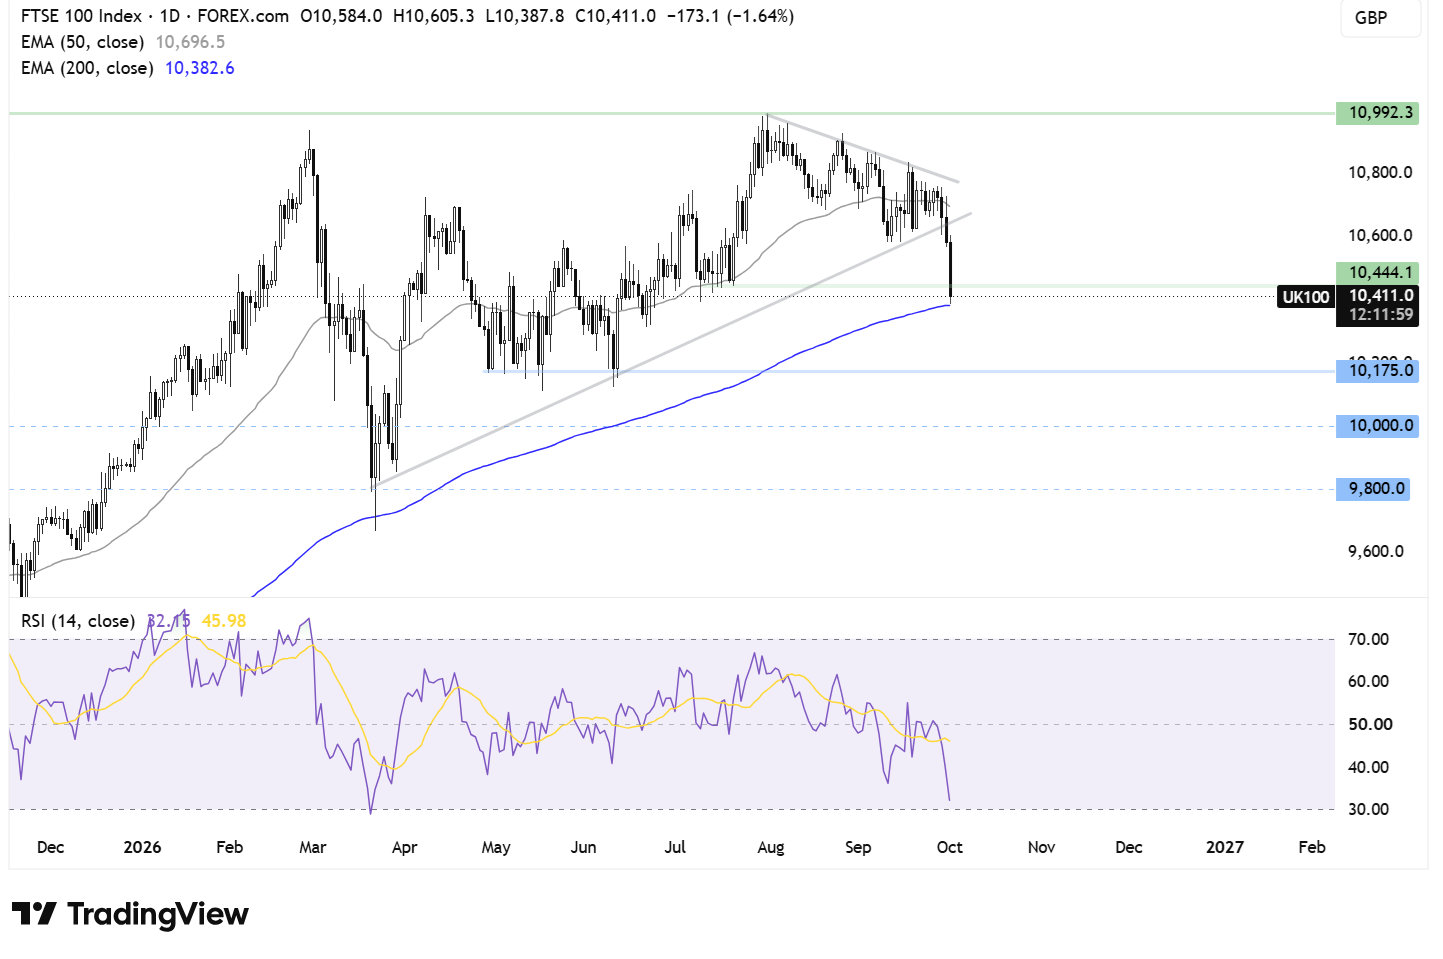This screenshot has width=1443, height=959.
Task: Click the GBP currency button
Action: pos(1380,18)
